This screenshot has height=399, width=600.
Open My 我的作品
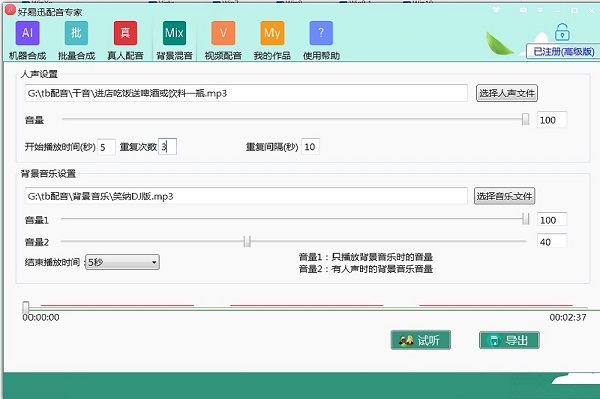coord(272,40)
